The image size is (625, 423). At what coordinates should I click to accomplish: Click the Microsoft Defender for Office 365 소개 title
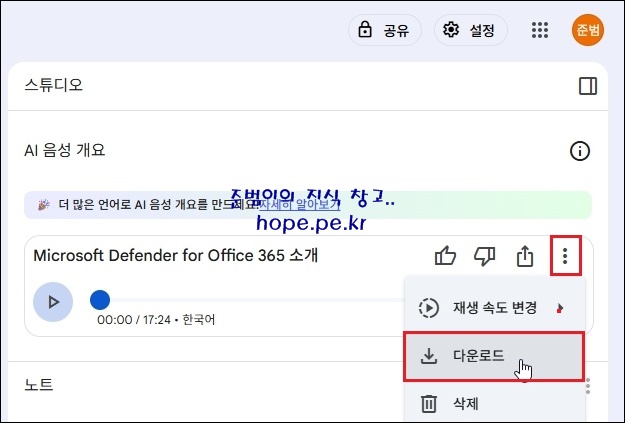coord(176,256)
